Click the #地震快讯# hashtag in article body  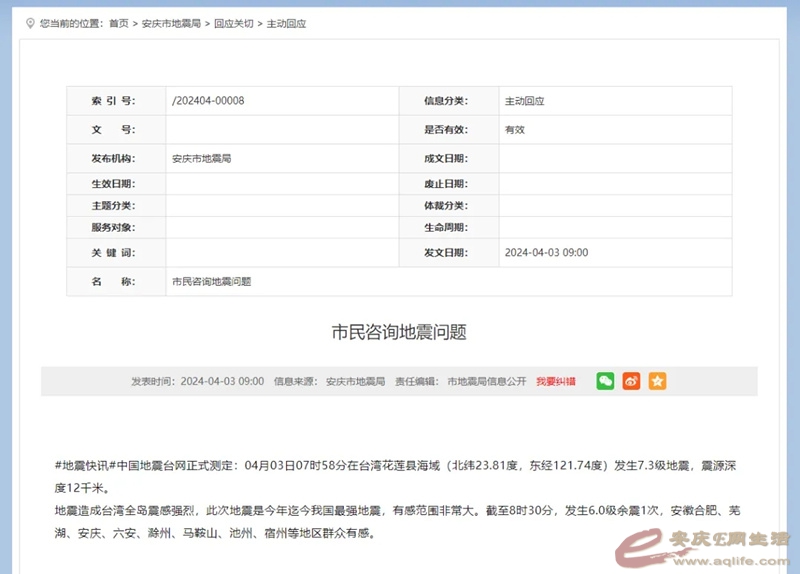pyautogui.click(x=82, y=465)
